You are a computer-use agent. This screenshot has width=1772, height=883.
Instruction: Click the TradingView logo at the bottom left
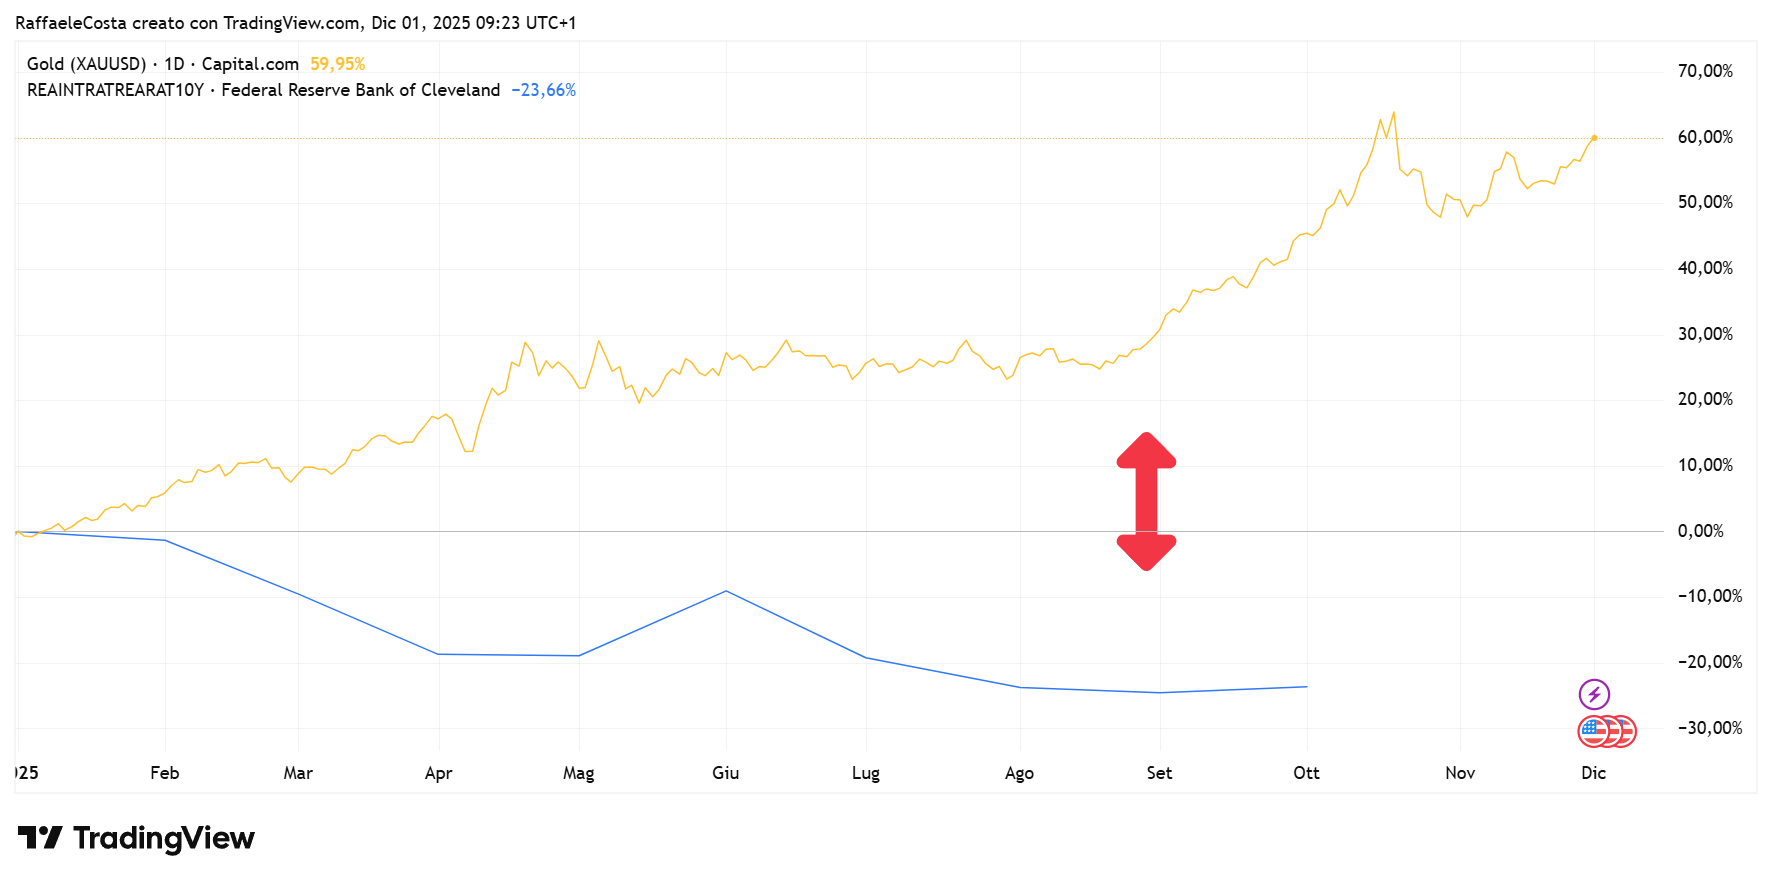coord(136,838)
